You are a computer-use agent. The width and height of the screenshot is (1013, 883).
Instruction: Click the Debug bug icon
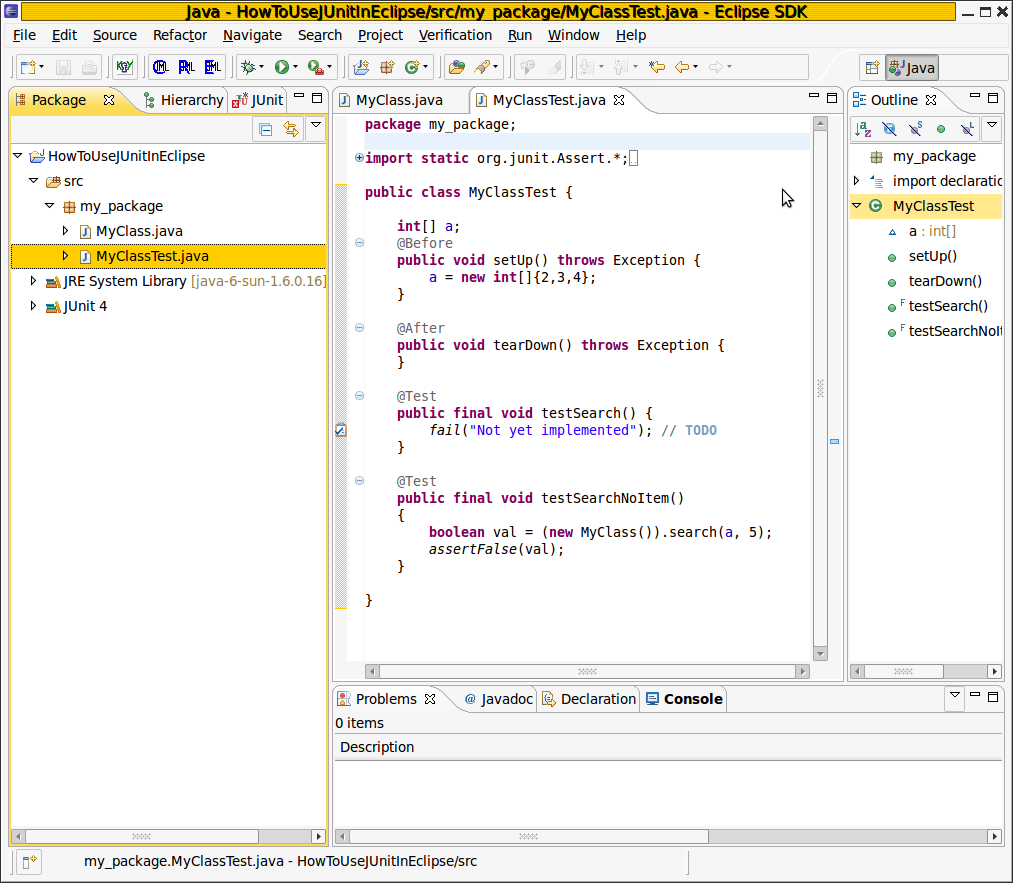tap(248, 67)
